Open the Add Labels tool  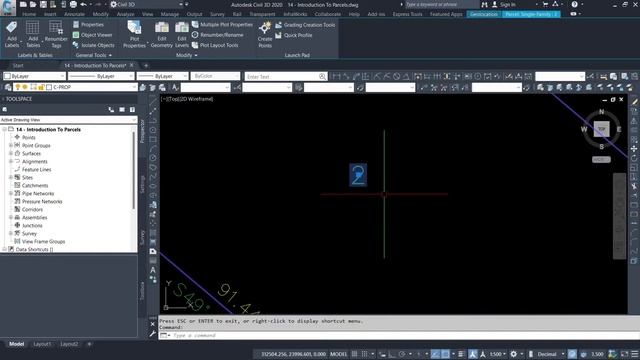tap(11, 34)
